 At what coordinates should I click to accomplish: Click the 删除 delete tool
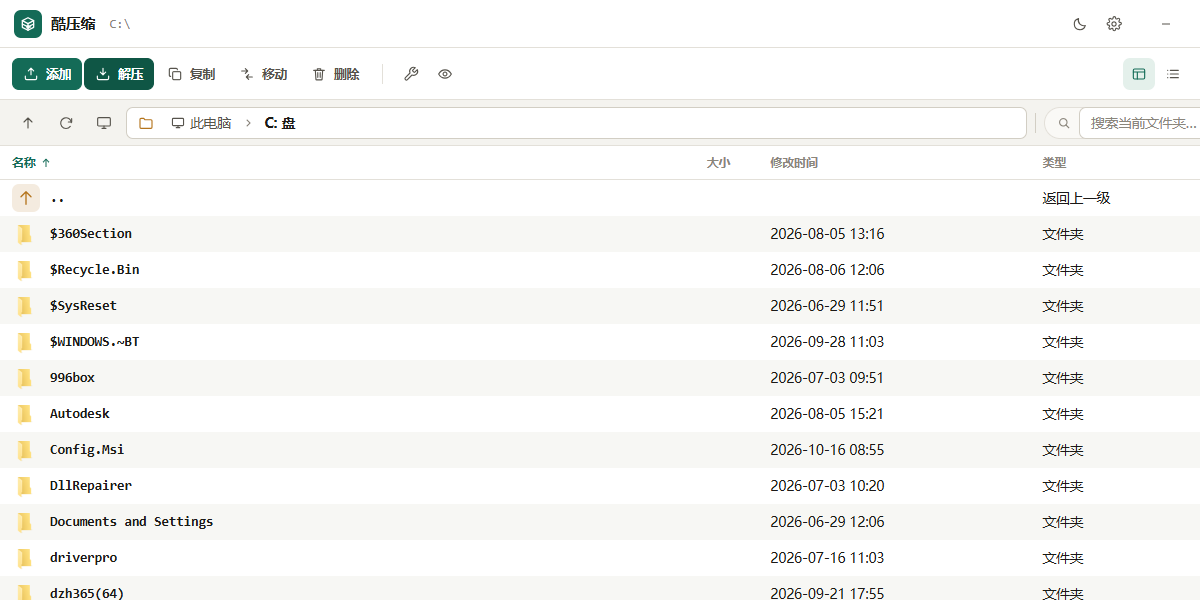click(x=336, y=74)
